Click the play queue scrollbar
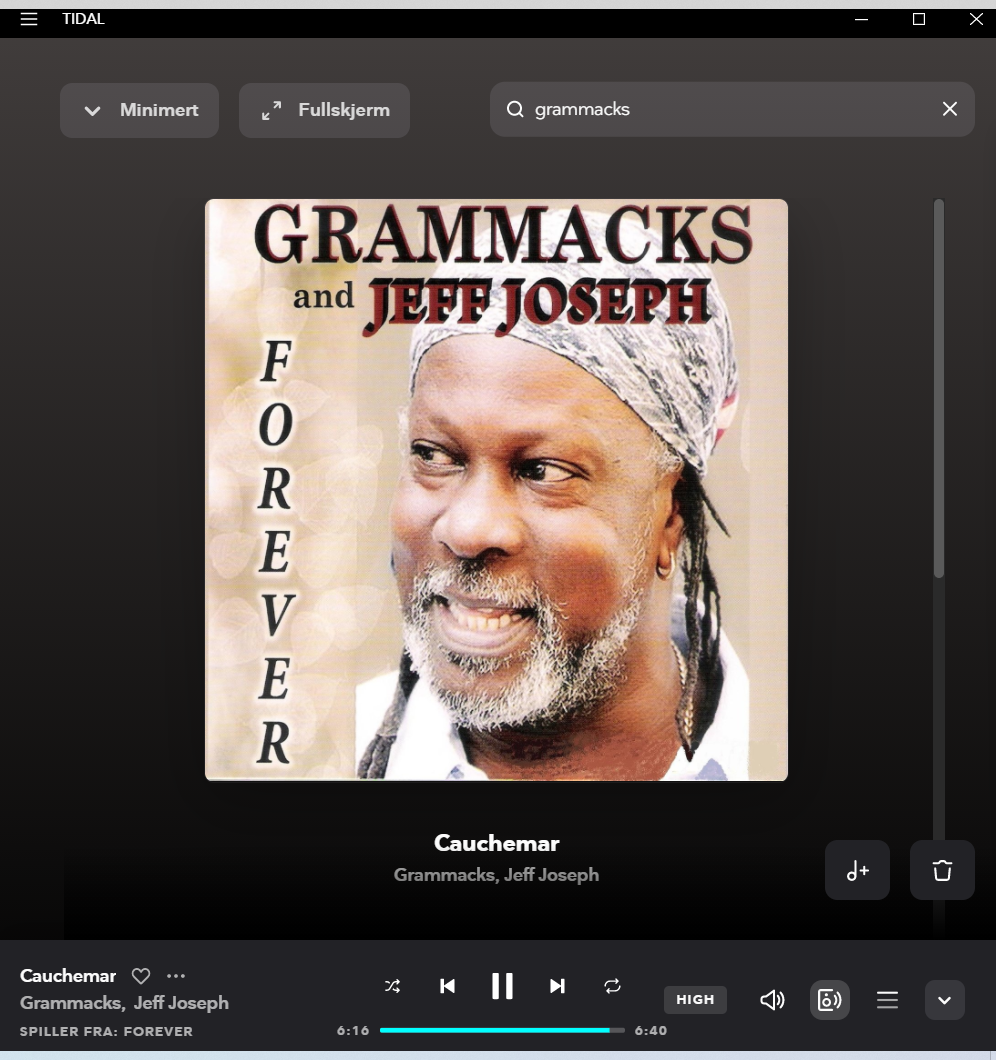The image size is (996, 1060). pyautogui.click(x=939, y=388)
